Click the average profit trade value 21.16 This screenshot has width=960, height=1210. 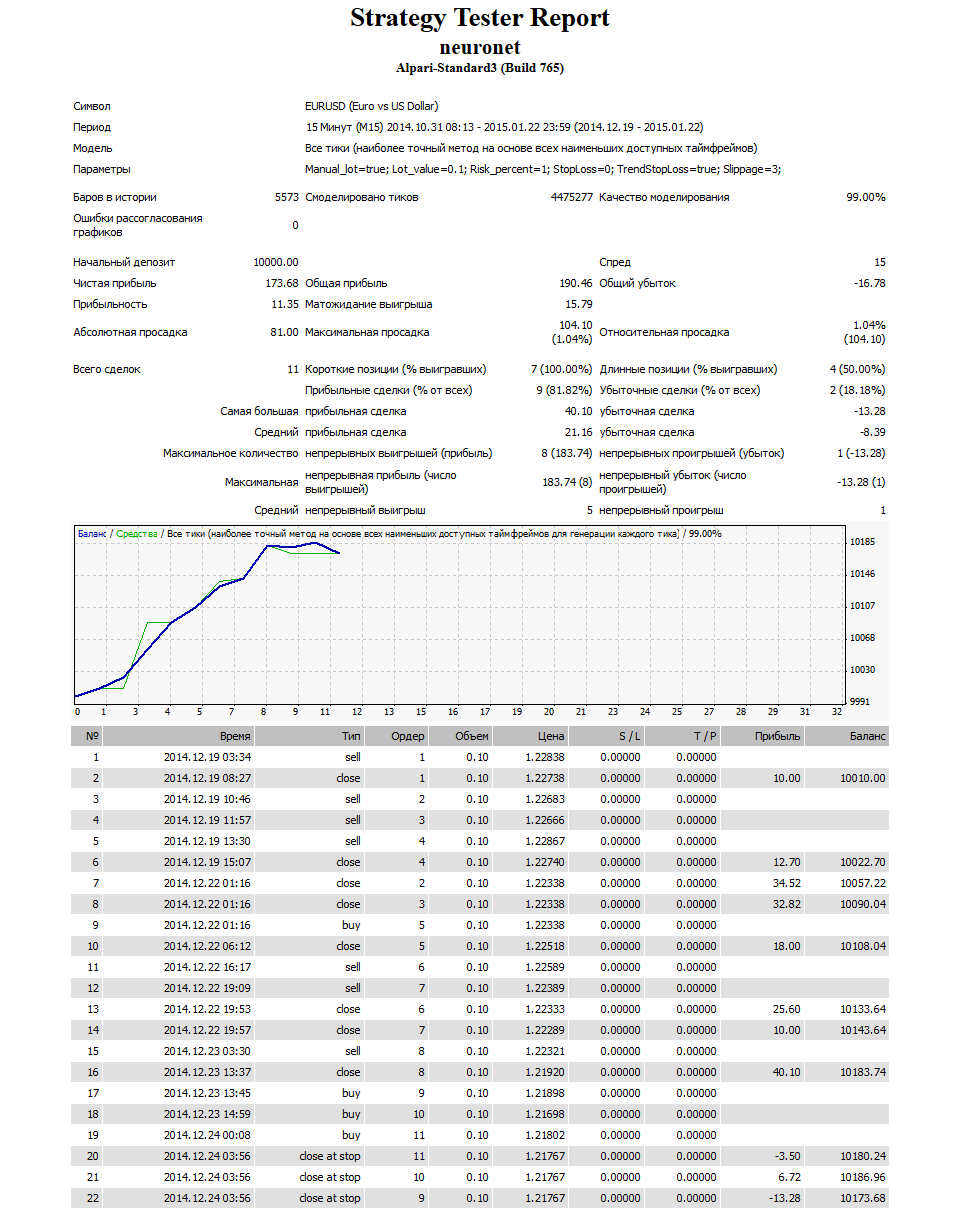579,432
